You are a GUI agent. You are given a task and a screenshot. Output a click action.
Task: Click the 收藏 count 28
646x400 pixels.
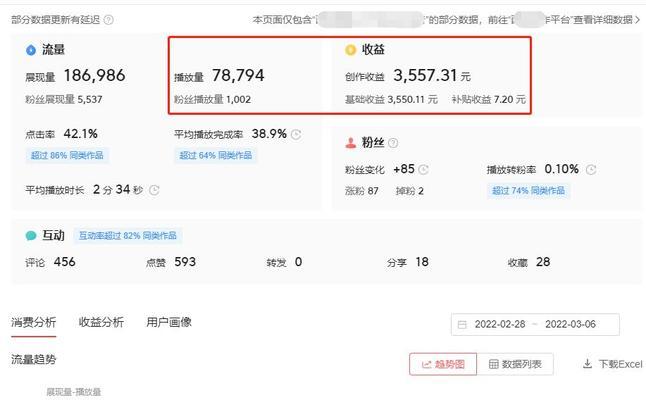point(543,262)
